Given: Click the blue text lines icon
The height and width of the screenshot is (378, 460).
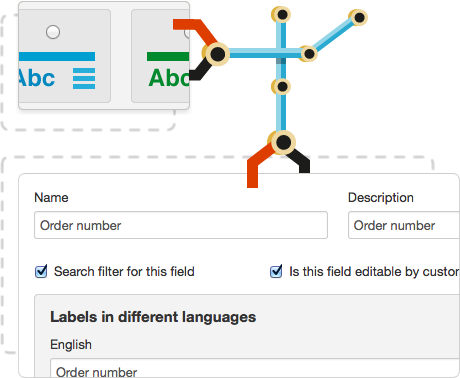Looking at the screenshot, I should [x=84, y=78].
